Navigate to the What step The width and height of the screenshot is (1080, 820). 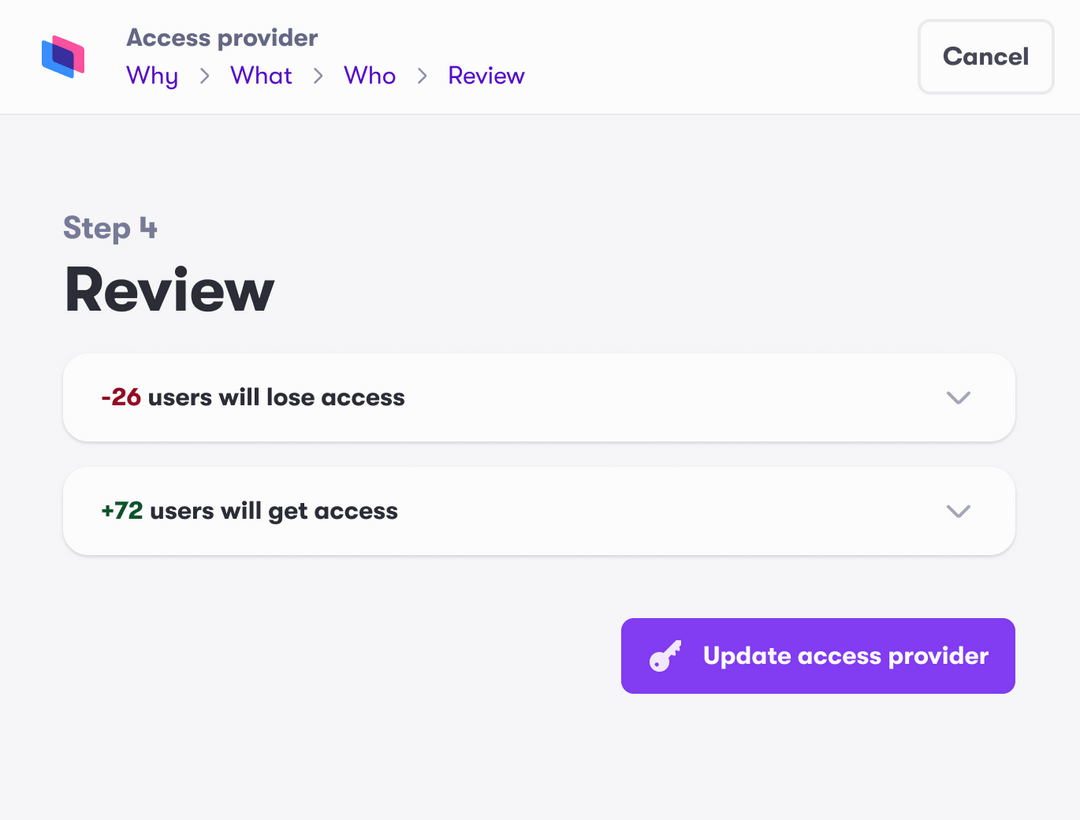click(x=261, y=76)
